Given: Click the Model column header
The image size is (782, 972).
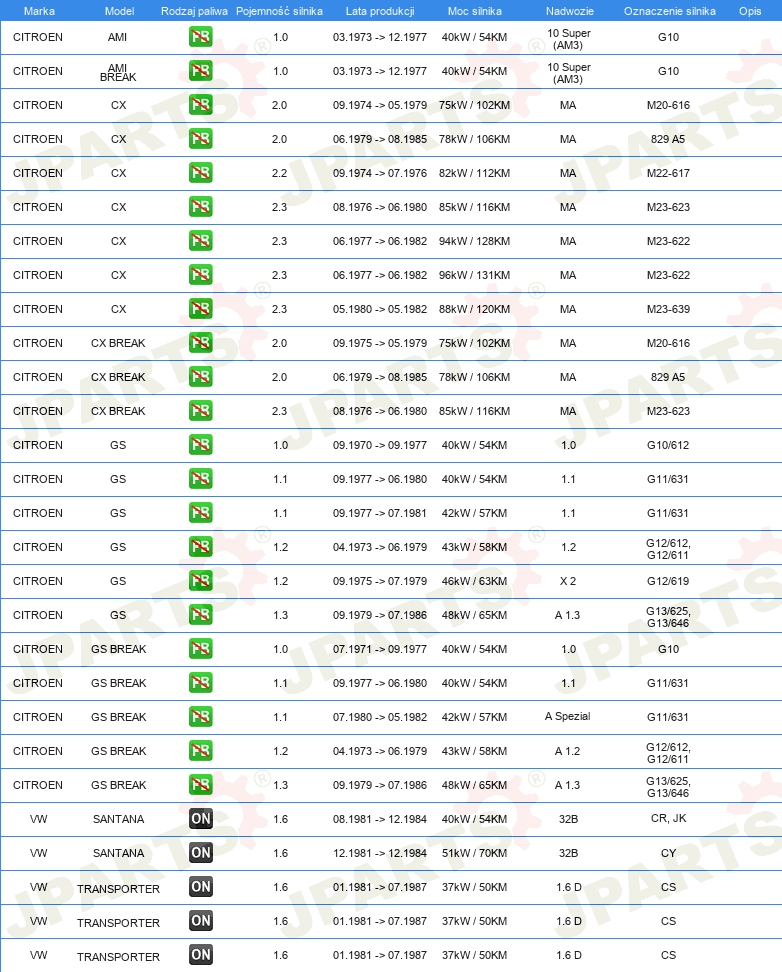Looking at the screenshot, I should pos(119,11).
